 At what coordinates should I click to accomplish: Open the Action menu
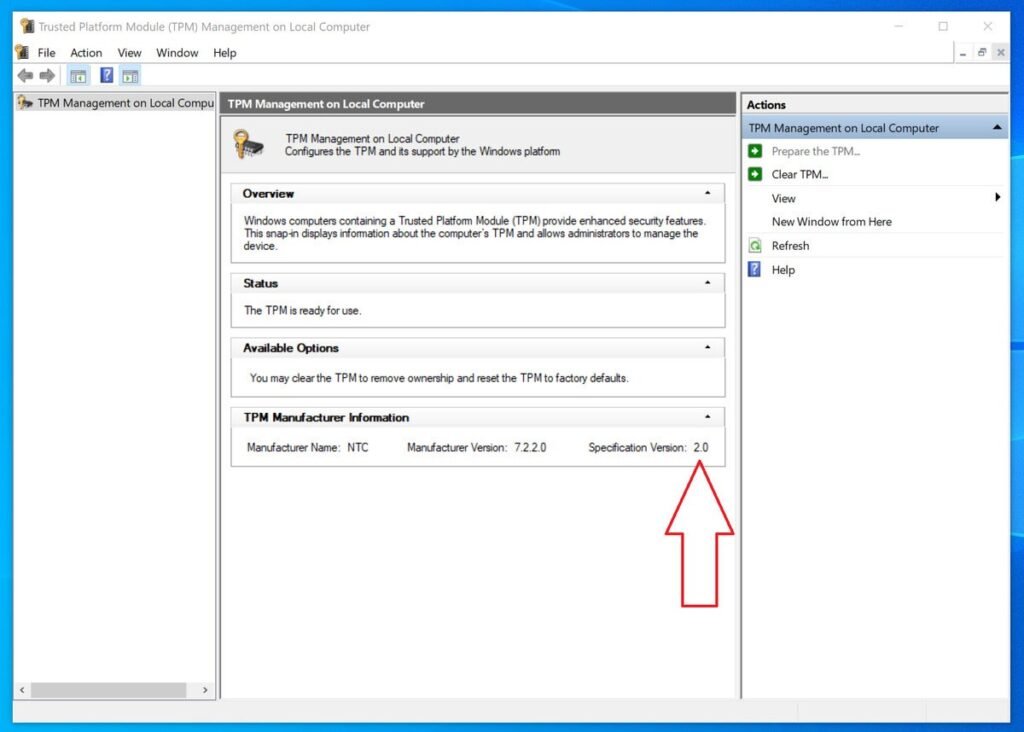[86, 52]
